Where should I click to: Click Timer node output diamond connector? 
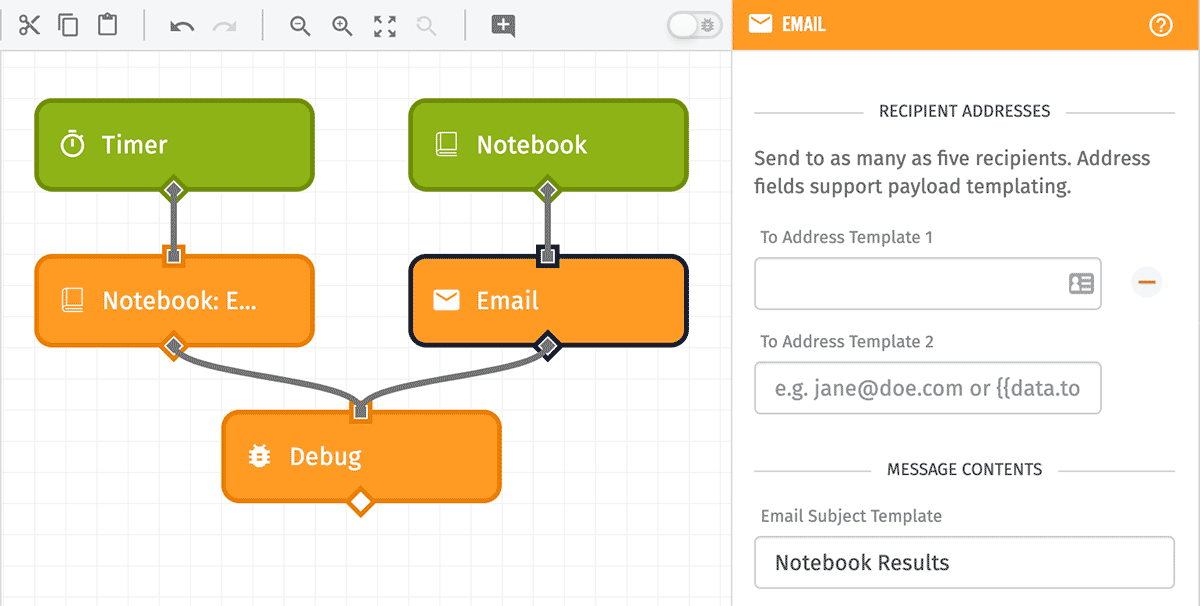(174, 189)
